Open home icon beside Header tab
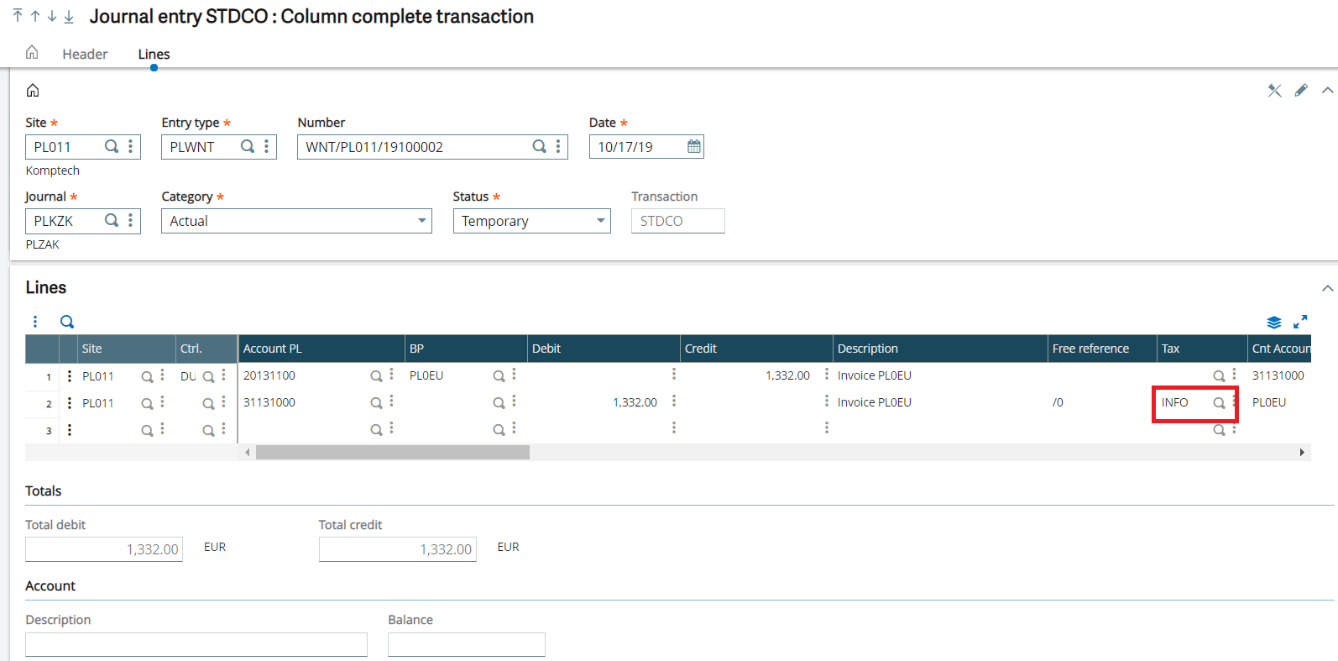The width and height of the screenshot is (1338, 661). point(32,53)
